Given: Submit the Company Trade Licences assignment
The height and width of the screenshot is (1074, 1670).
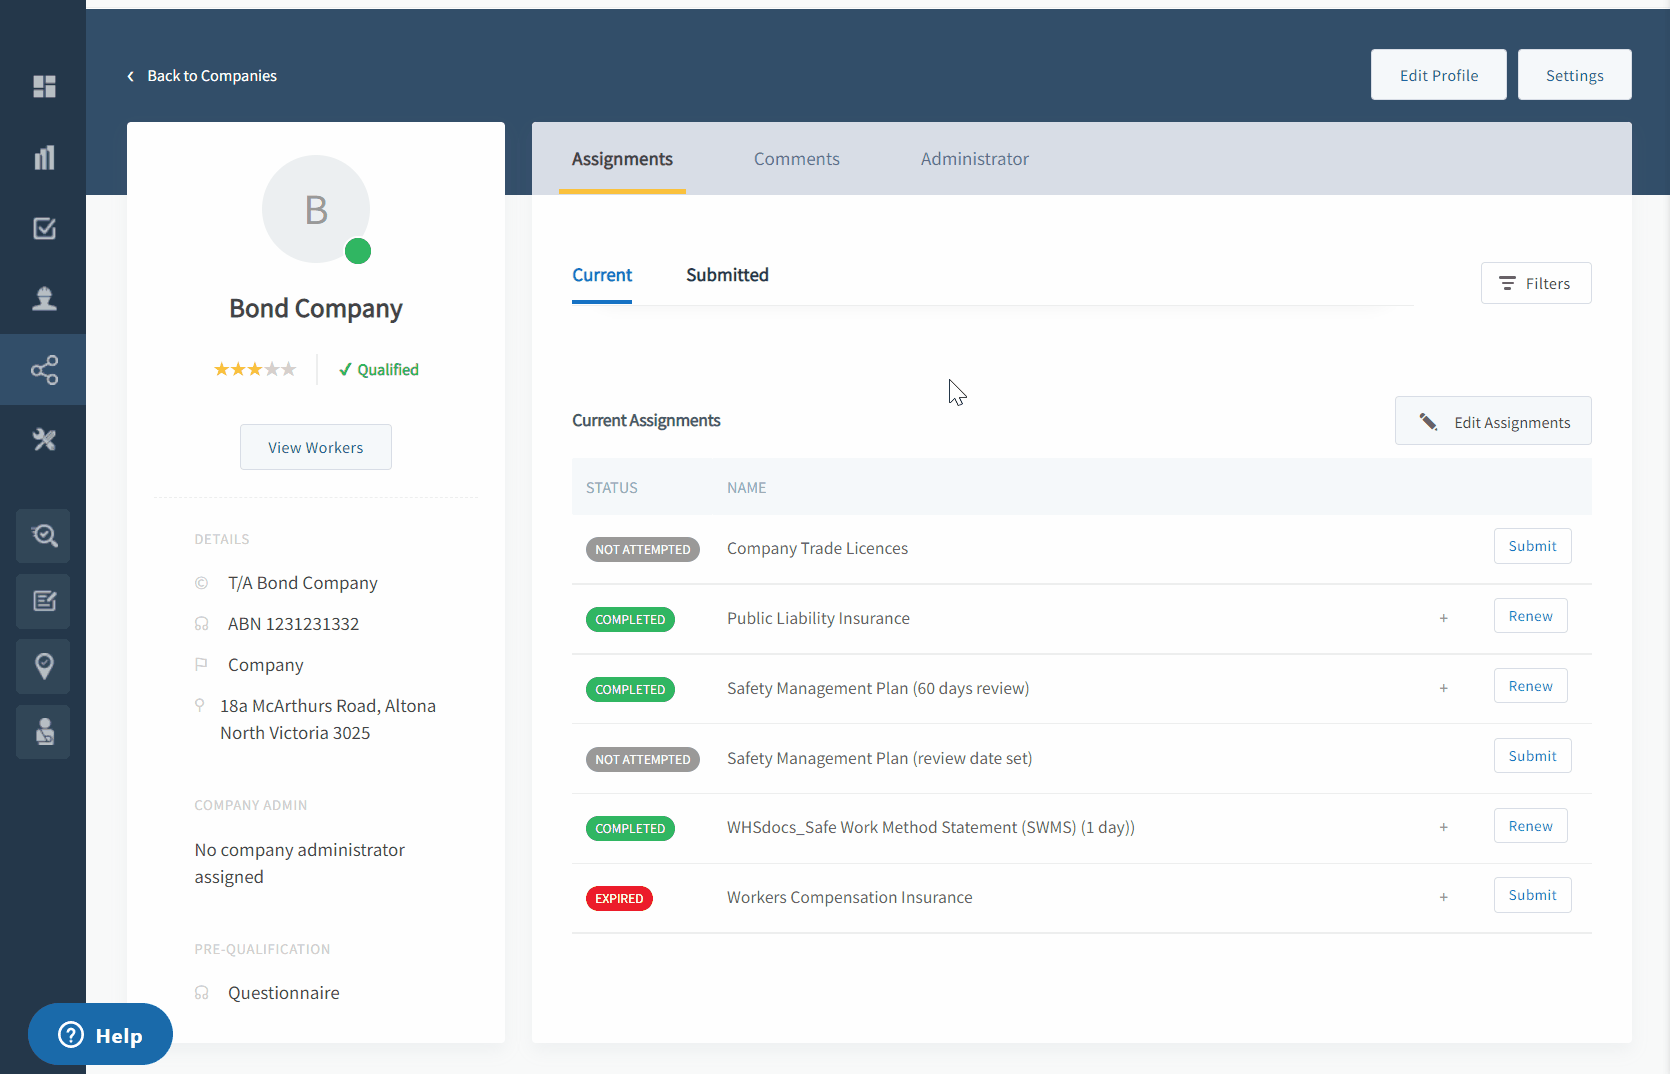Looking at the screenshot, I should click(x=1531, y=547).
